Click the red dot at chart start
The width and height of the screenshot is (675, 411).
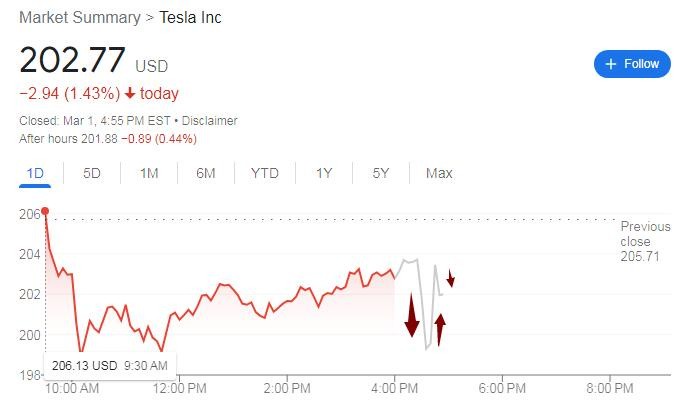[45, 211]
